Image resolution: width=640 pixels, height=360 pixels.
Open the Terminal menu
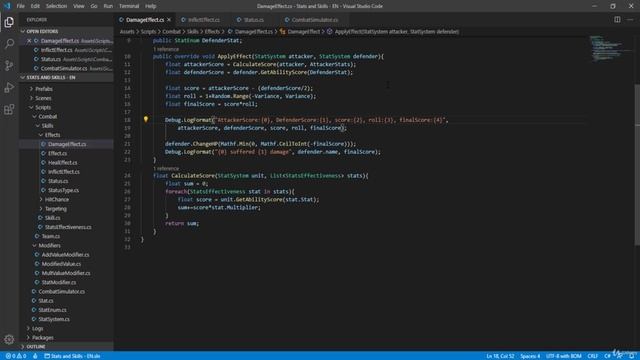129,6
